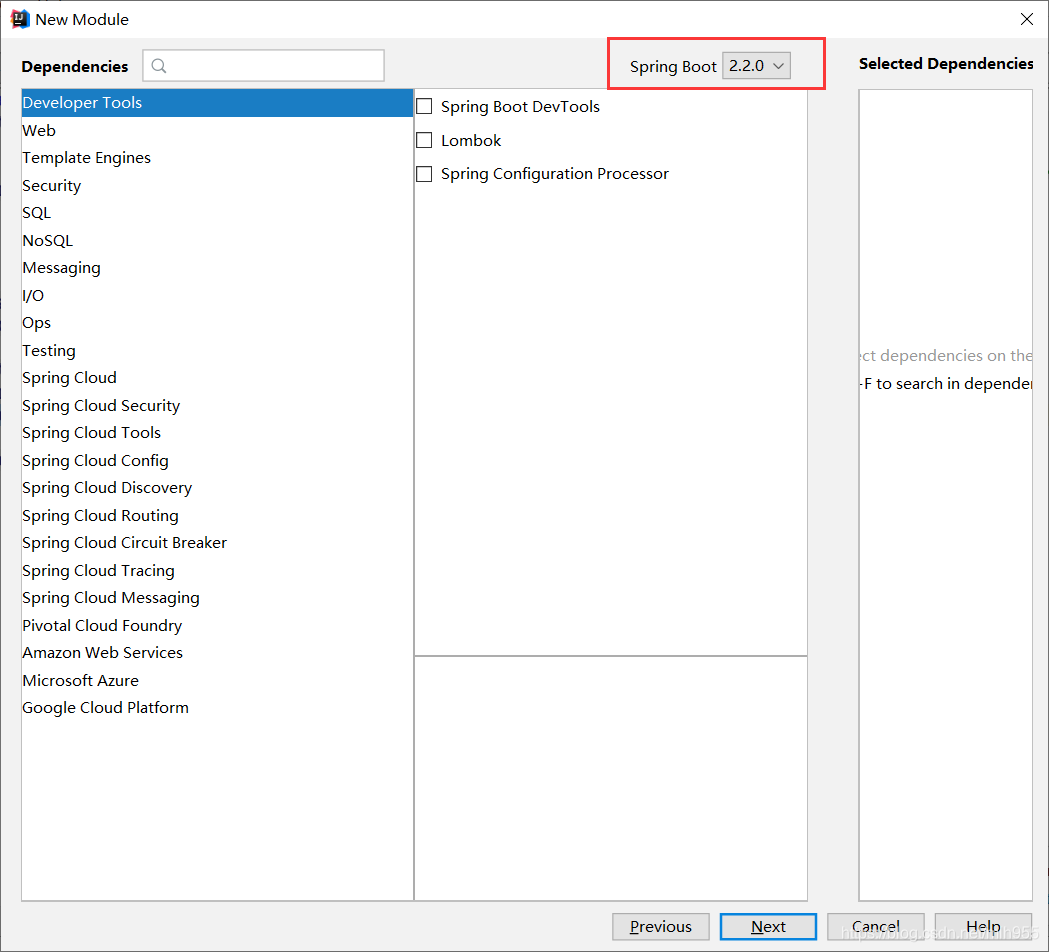Click Spring Configuration Processor label
The image size is (1049, 952).
(x=555, y=174)
